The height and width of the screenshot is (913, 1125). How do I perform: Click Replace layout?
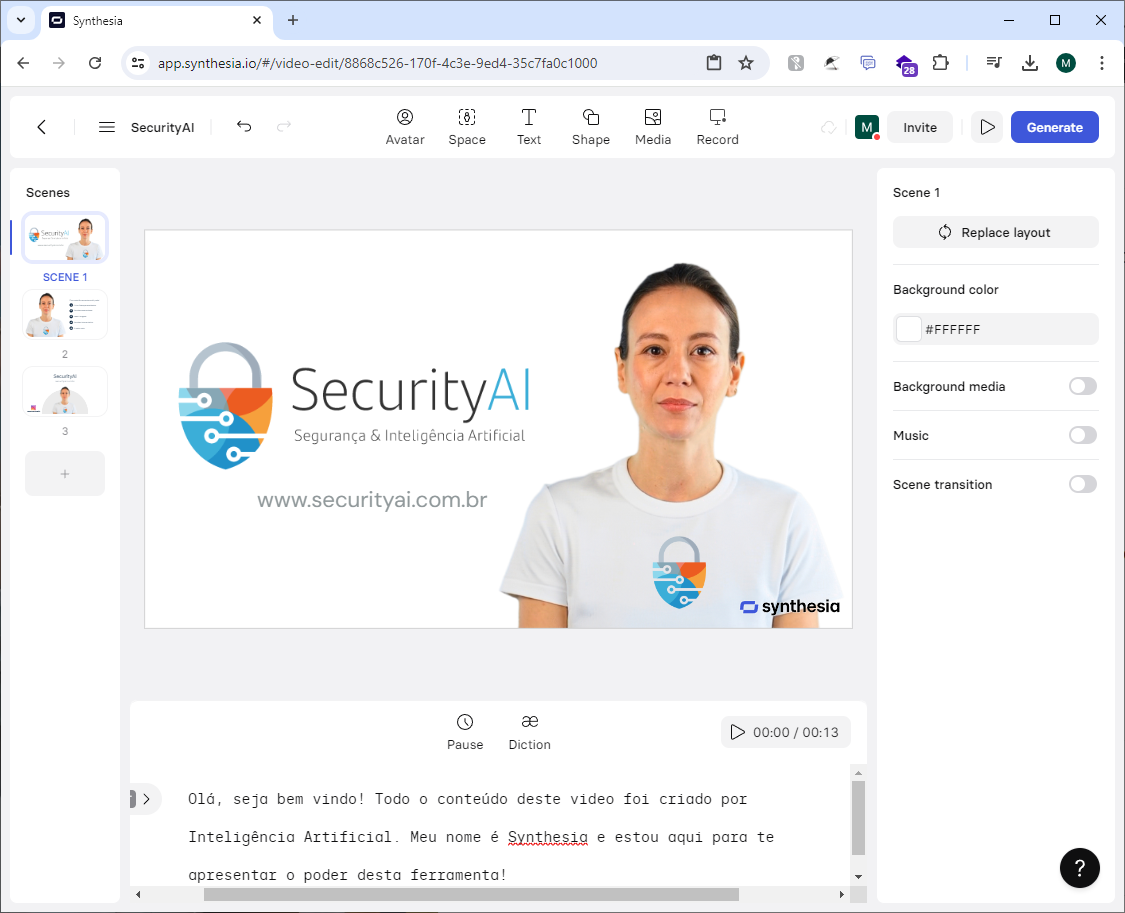(x=995, y=232)
